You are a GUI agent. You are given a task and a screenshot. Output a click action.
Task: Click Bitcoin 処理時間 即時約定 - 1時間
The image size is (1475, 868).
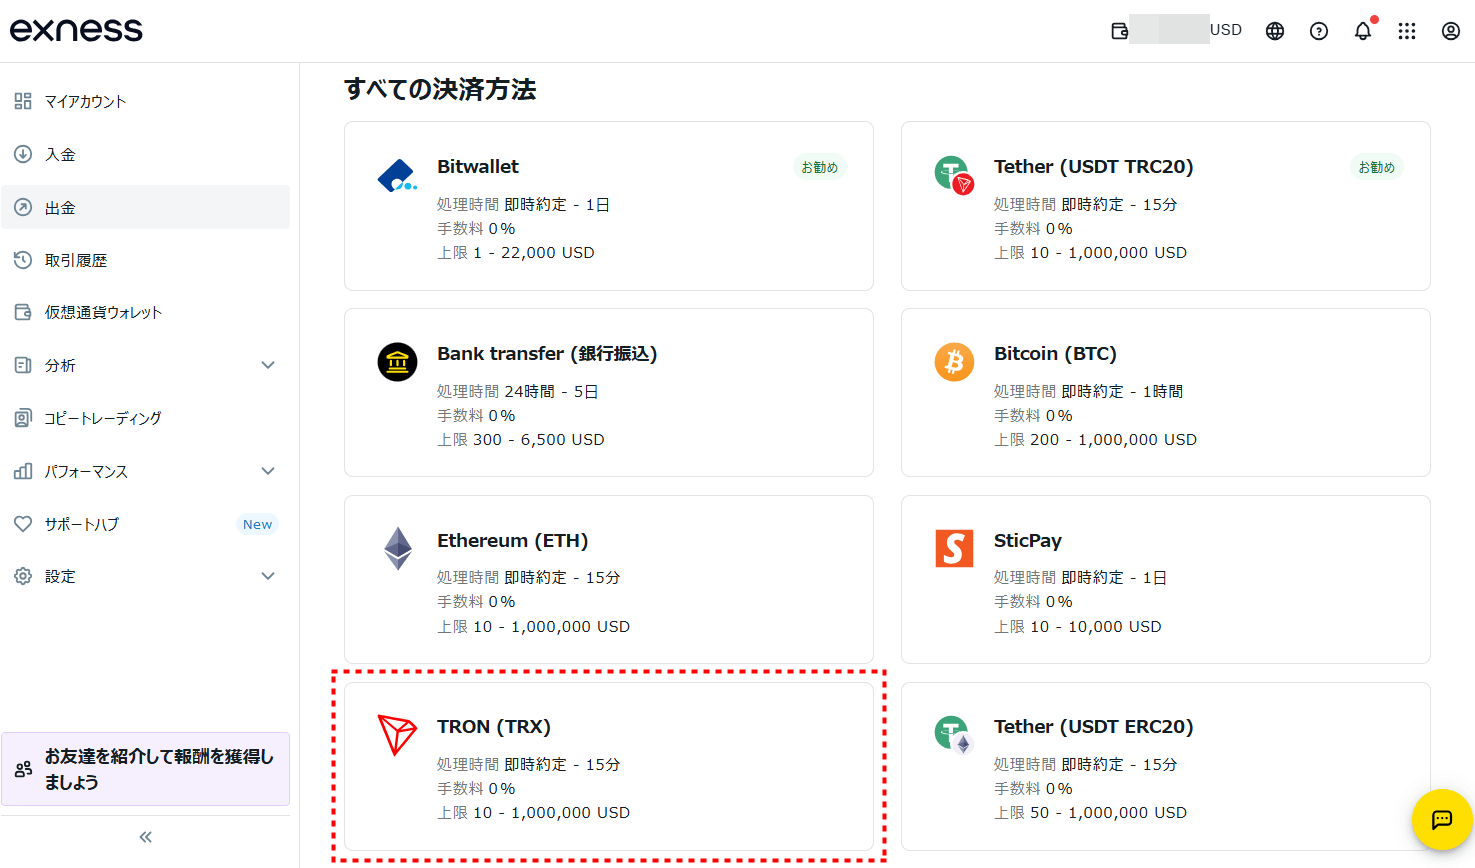[1089, 392]
